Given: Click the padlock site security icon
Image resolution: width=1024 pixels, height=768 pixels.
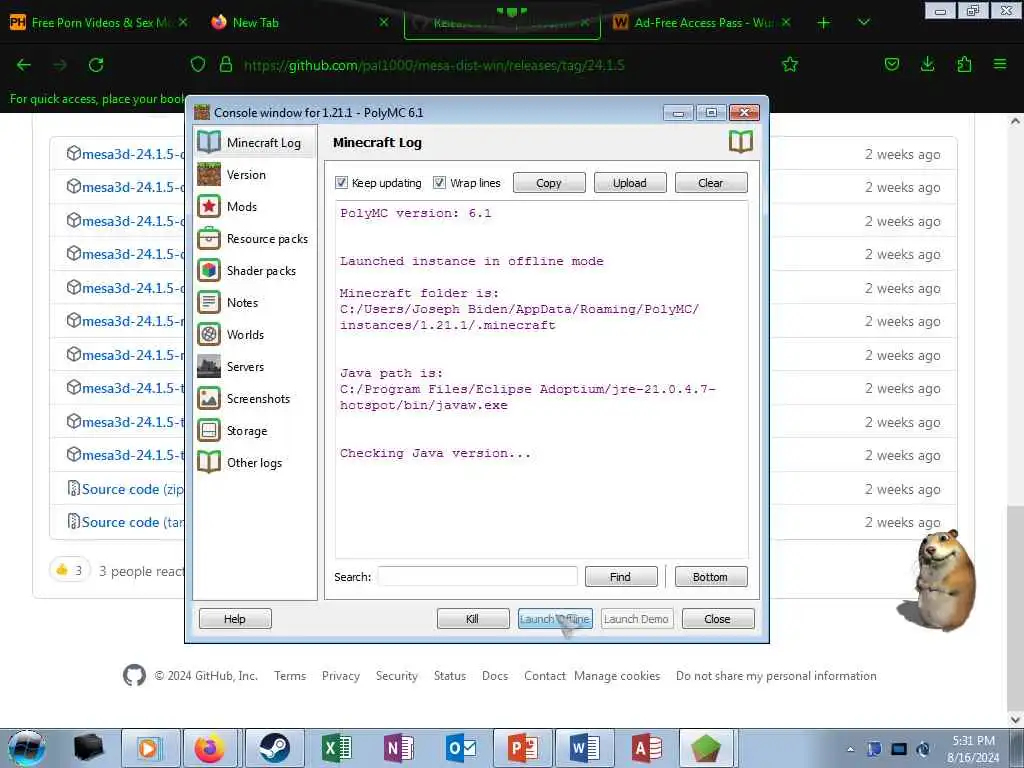Looking at the screenshot, I should pos(226,65).
